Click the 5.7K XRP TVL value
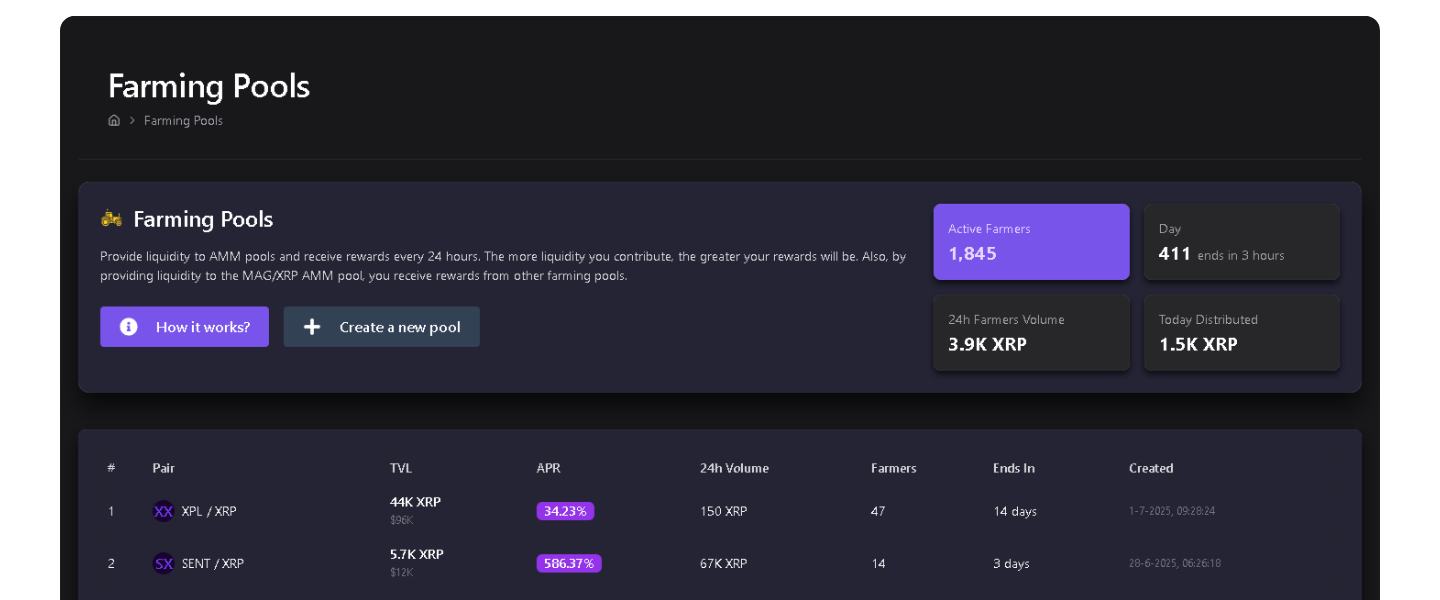This screenshot has height=600, width=1440. coord(417,554)
